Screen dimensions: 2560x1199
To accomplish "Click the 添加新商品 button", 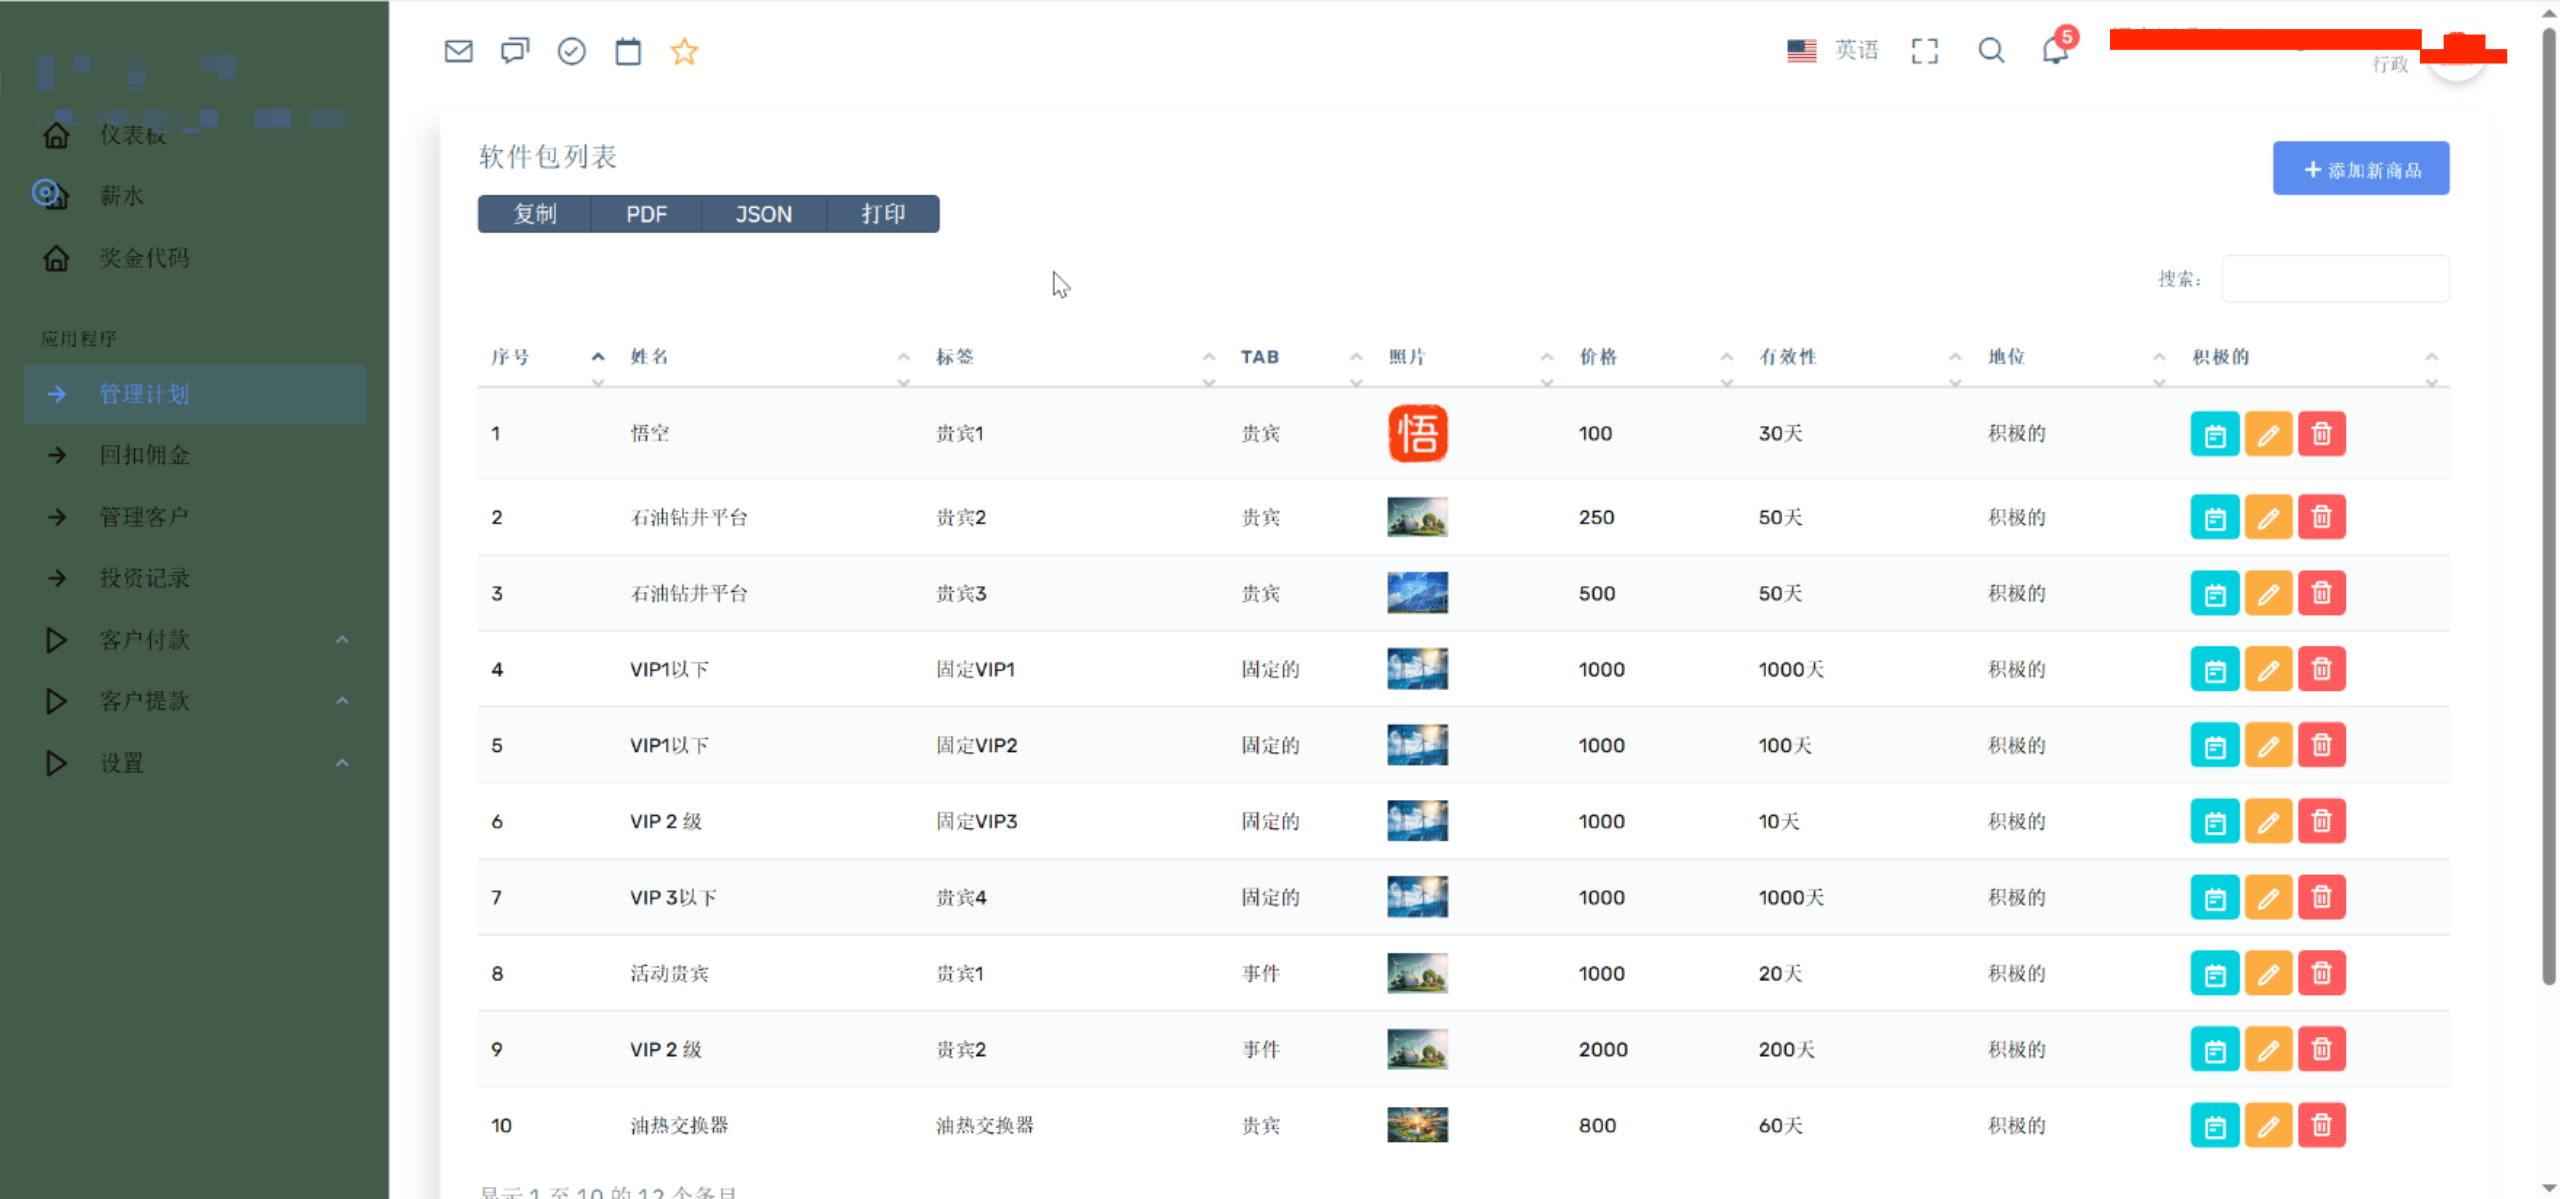I will point(2360,169).
